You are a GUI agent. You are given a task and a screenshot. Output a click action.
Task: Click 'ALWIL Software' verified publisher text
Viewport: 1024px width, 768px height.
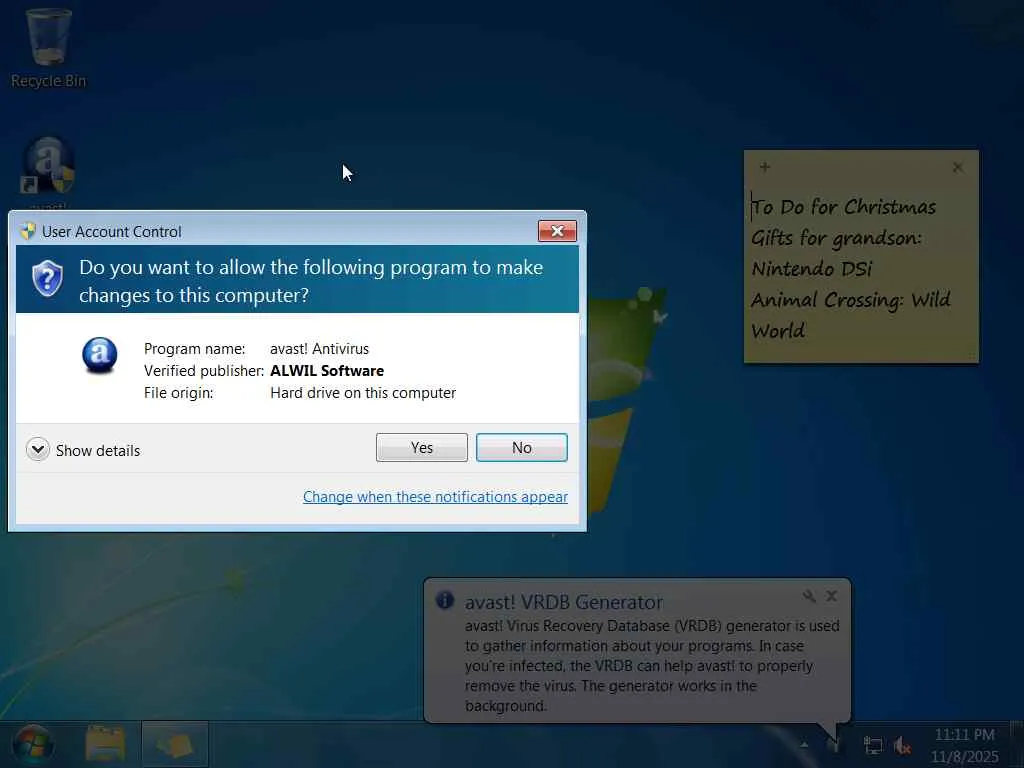(327, 370)
